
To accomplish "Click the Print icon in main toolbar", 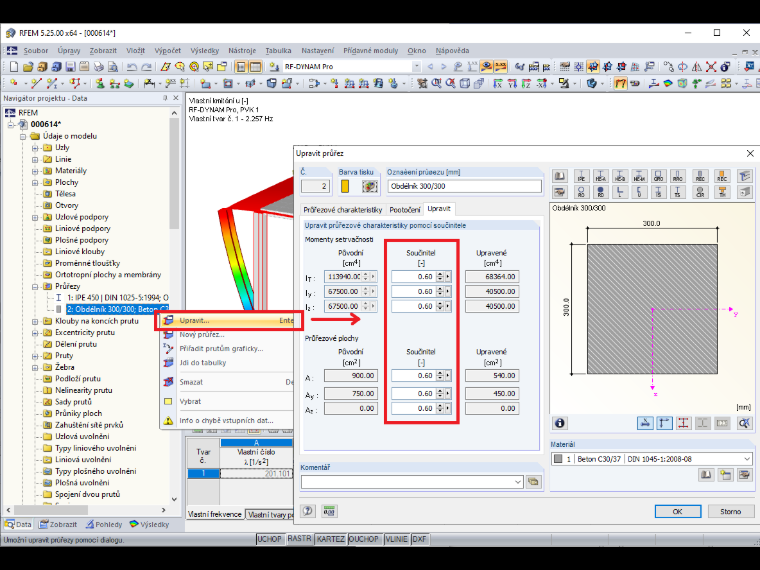I will [98, 67].
